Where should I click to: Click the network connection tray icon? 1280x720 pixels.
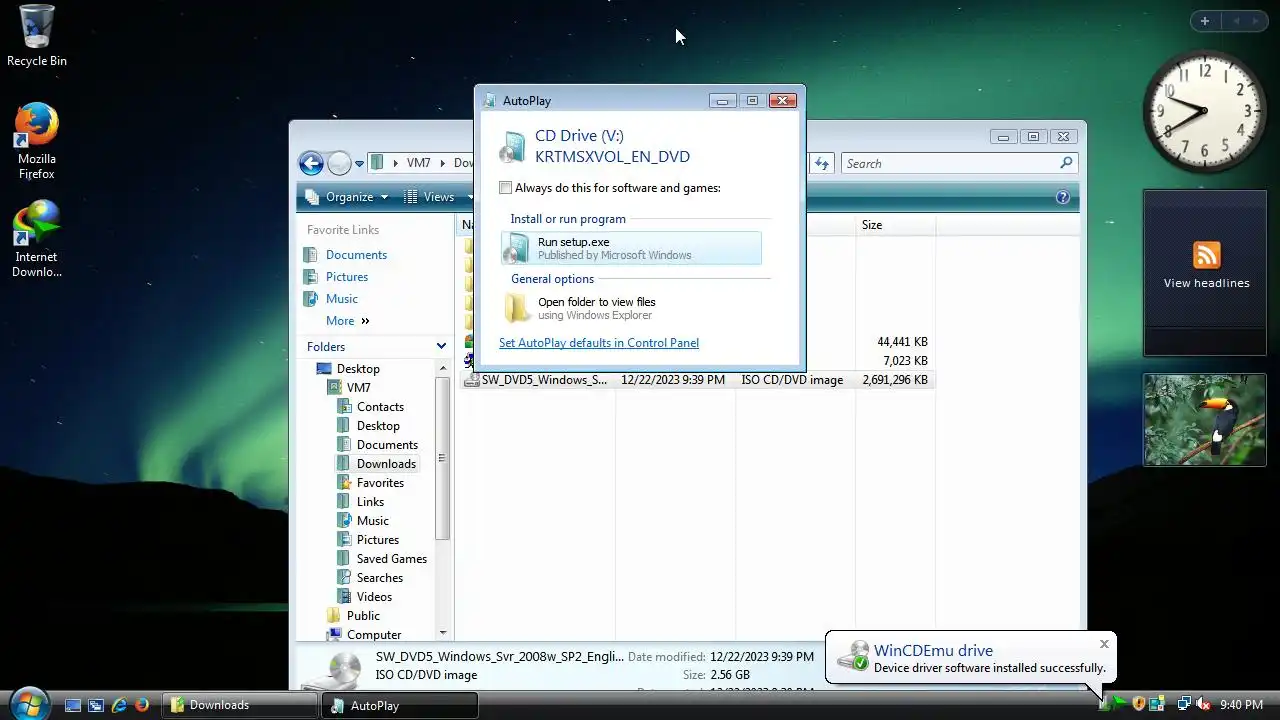(x=1185, y=704)
